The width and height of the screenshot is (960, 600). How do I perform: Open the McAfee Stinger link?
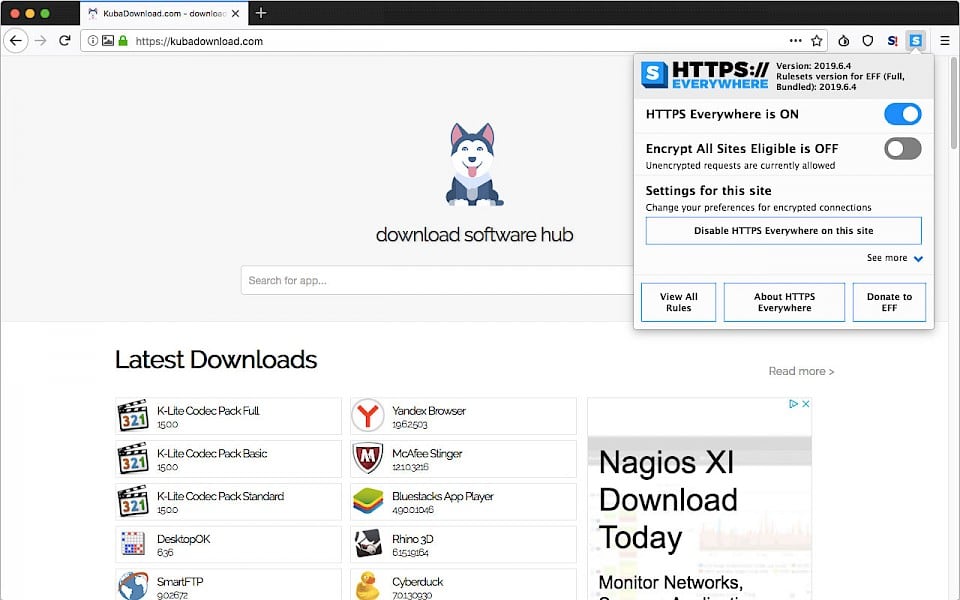pyautogui.click(x=427, y=454)
